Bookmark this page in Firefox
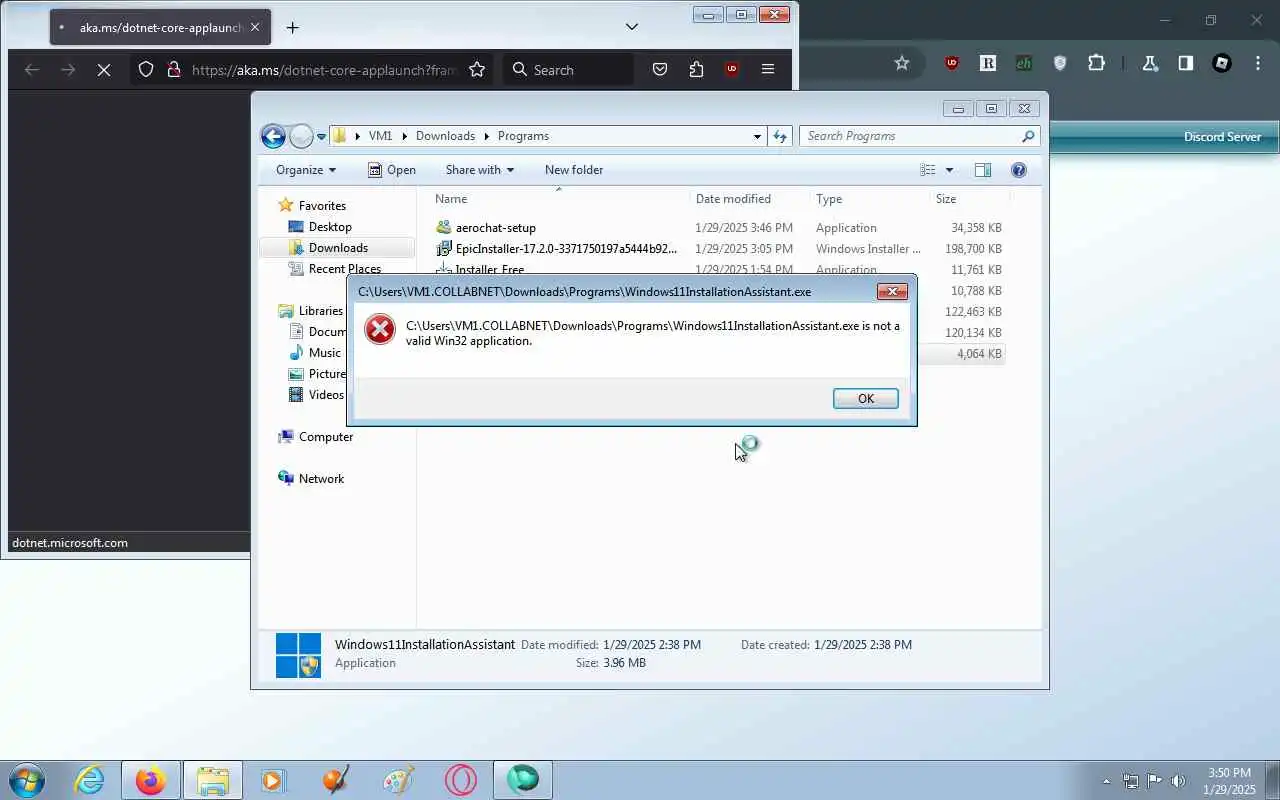Image resolution: width=1280 pixels, height=800 pixels. click(x=477, y=69)
